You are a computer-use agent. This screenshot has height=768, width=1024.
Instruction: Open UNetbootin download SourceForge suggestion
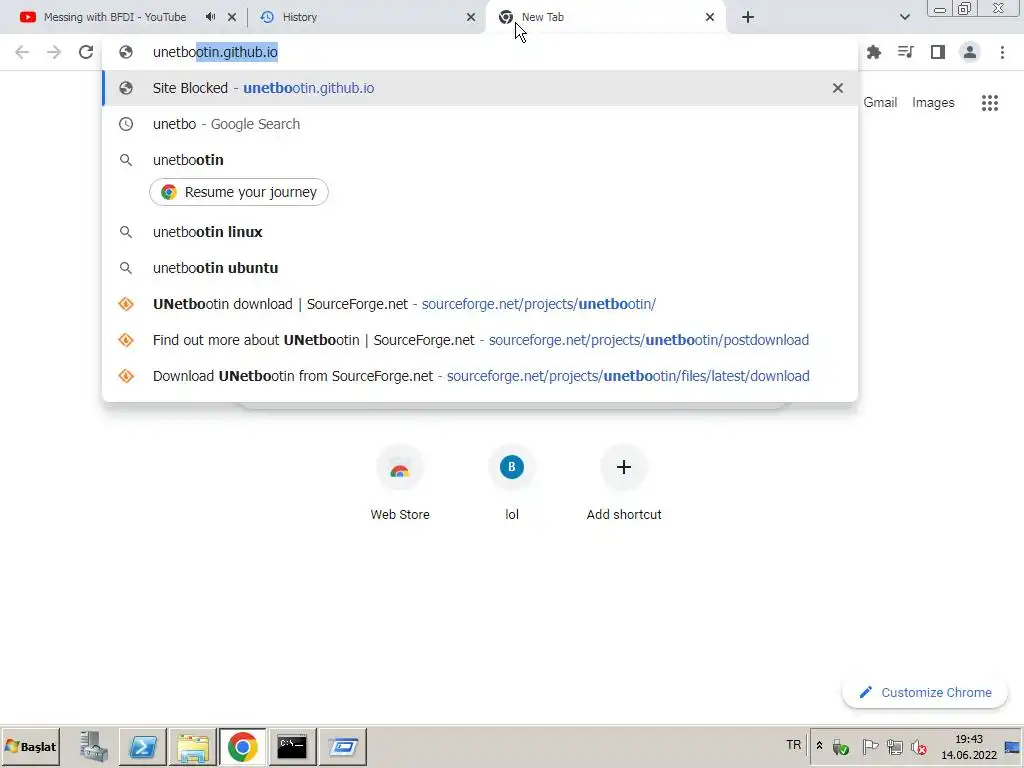(x=479, y=304)
